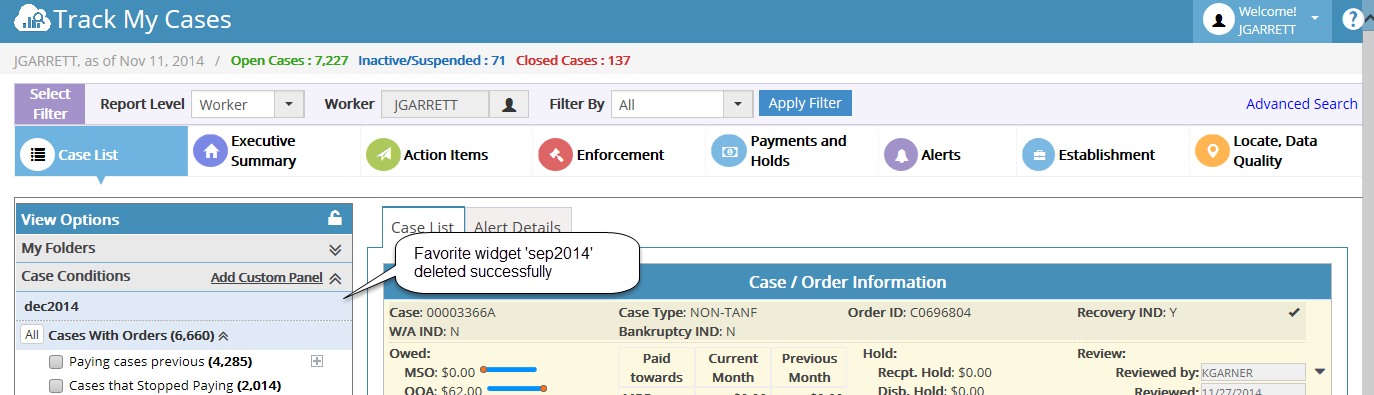The width and height of the screenshot is (1374, 395).
Task: Click the Closed Cases : 137 count
Action: coord(573,60)
